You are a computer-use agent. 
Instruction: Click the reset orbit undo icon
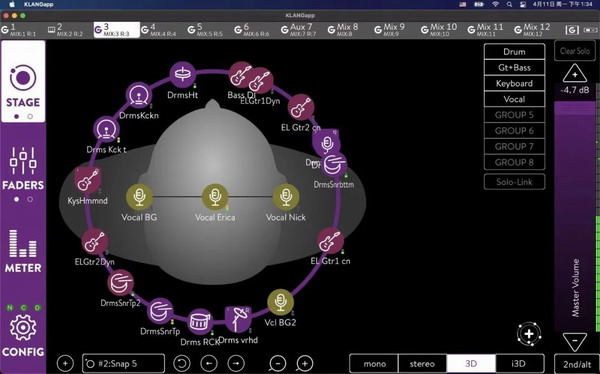pos(182,363)
